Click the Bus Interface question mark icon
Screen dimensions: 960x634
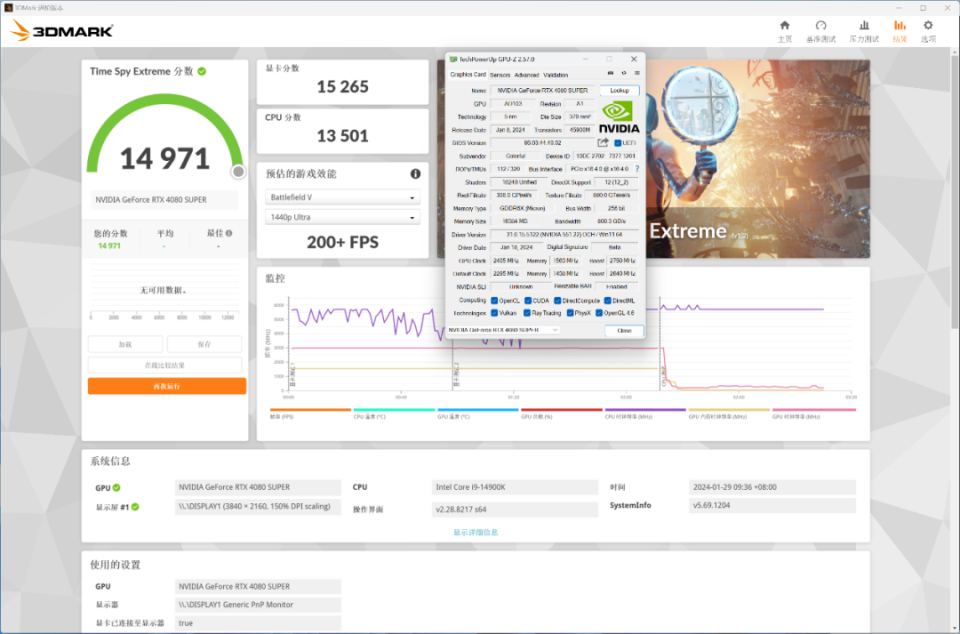tap(637, 169)
